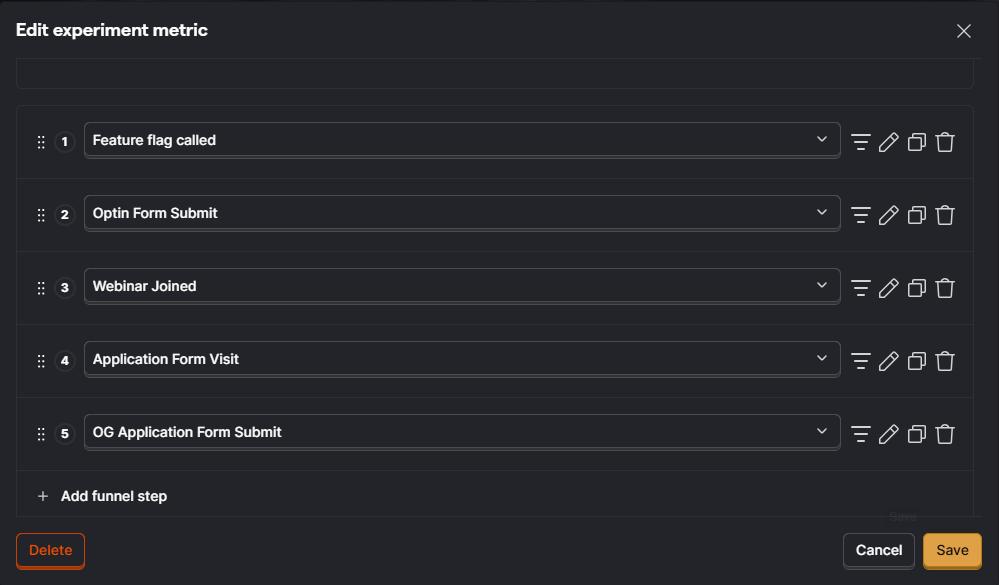Image resolution: width=999 pixels, height=585 pixels.
Task: Click the pencil icon for step 5
Action: [x=888, y=434]
